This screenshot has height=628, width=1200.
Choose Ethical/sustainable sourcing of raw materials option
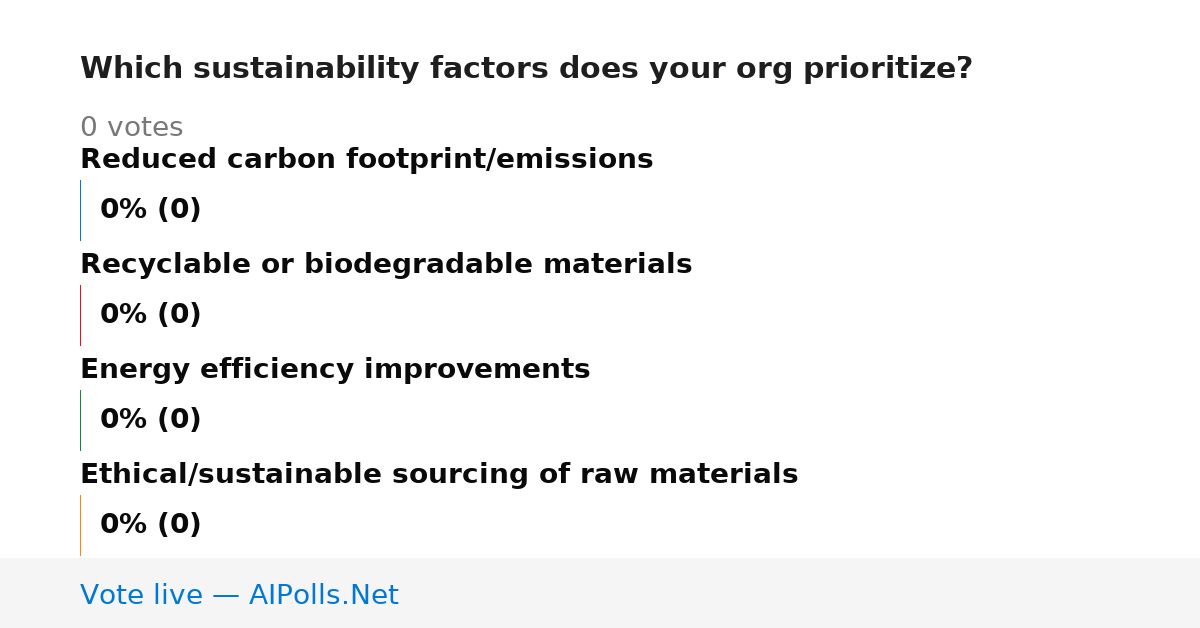tap(439, 475)
